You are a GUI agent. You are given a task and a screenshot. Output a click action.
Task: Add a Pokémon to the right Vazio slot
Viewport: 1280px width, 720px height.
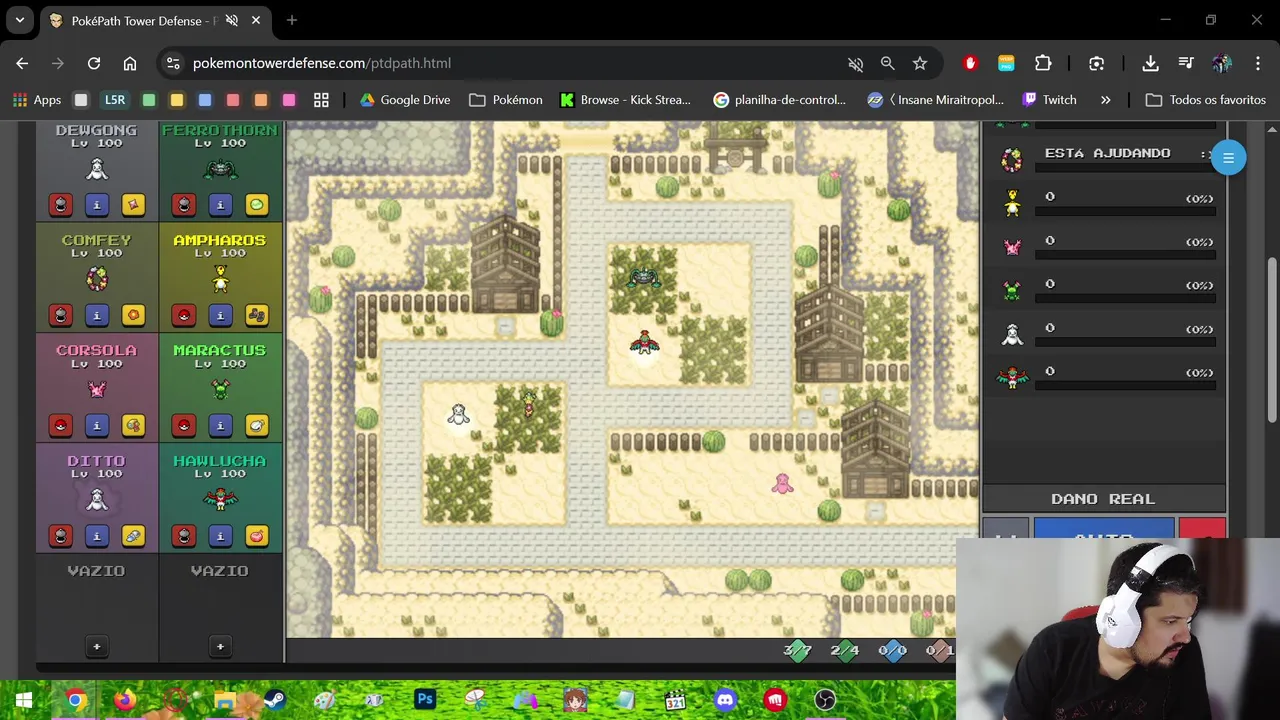click(x=220, y=646)
